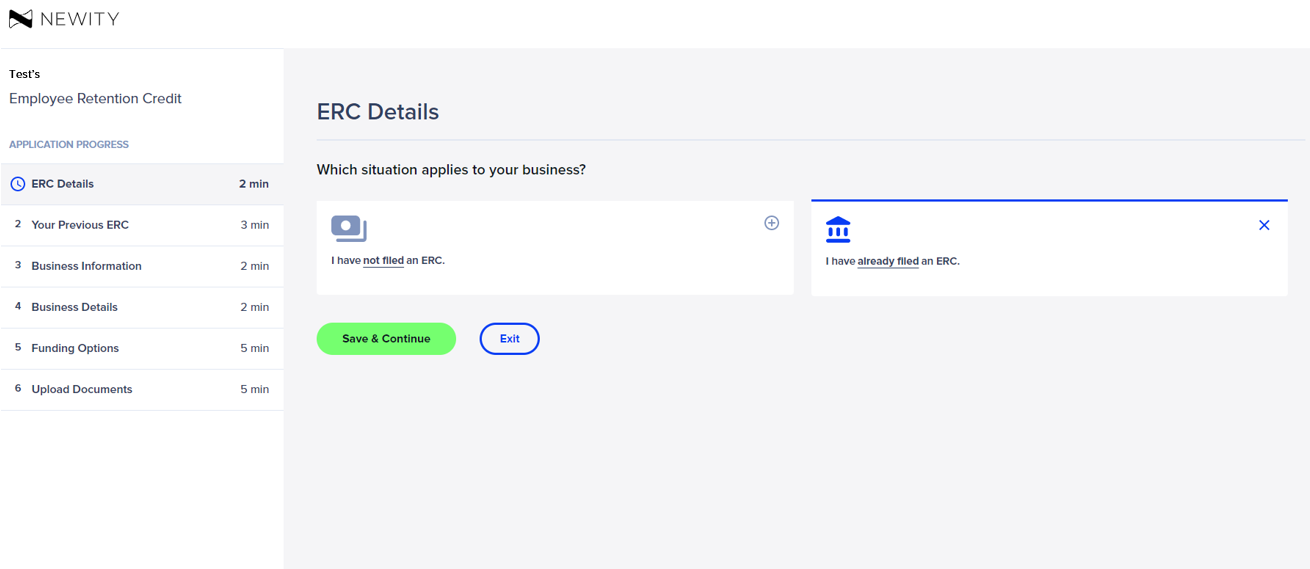Go to Your Previous ERC step
This screenshot has width=1310, height=569.
click(x=142, y=225)
